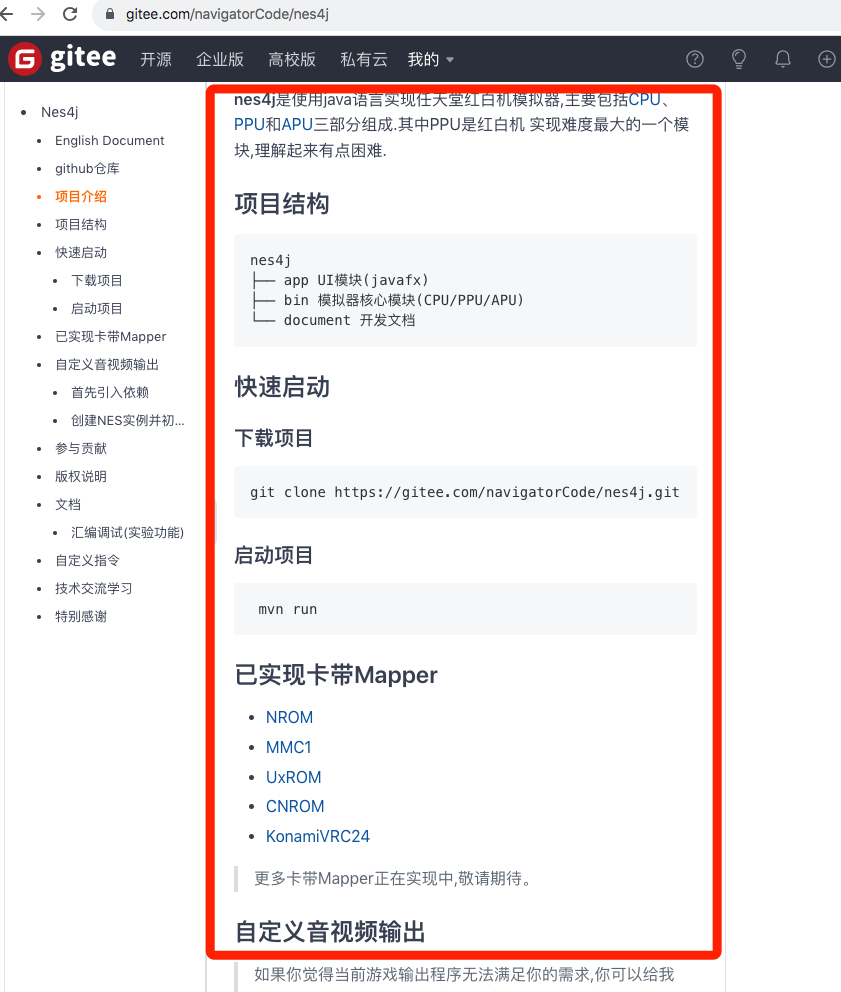841x992 pixels.
Task: Select 自定义音视频输出 in the outline
Action: click(x=107, y=364)
